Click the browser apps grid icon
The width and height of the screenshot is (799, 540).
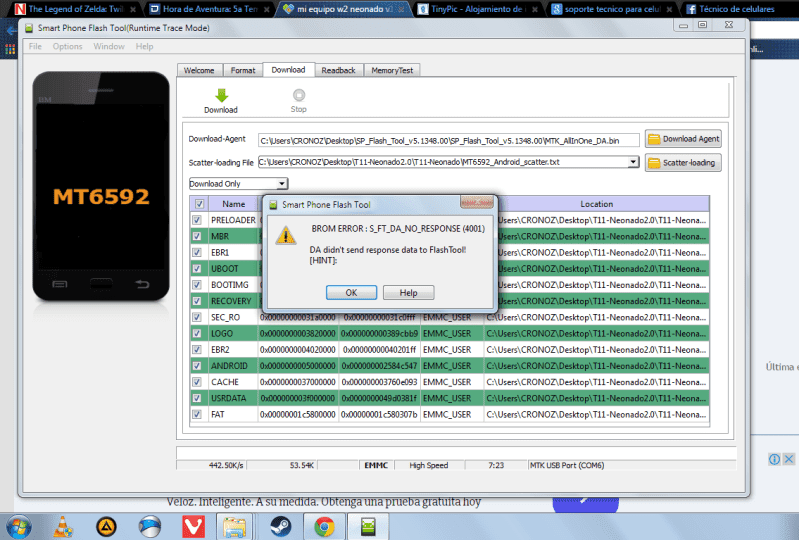[10, 49]
